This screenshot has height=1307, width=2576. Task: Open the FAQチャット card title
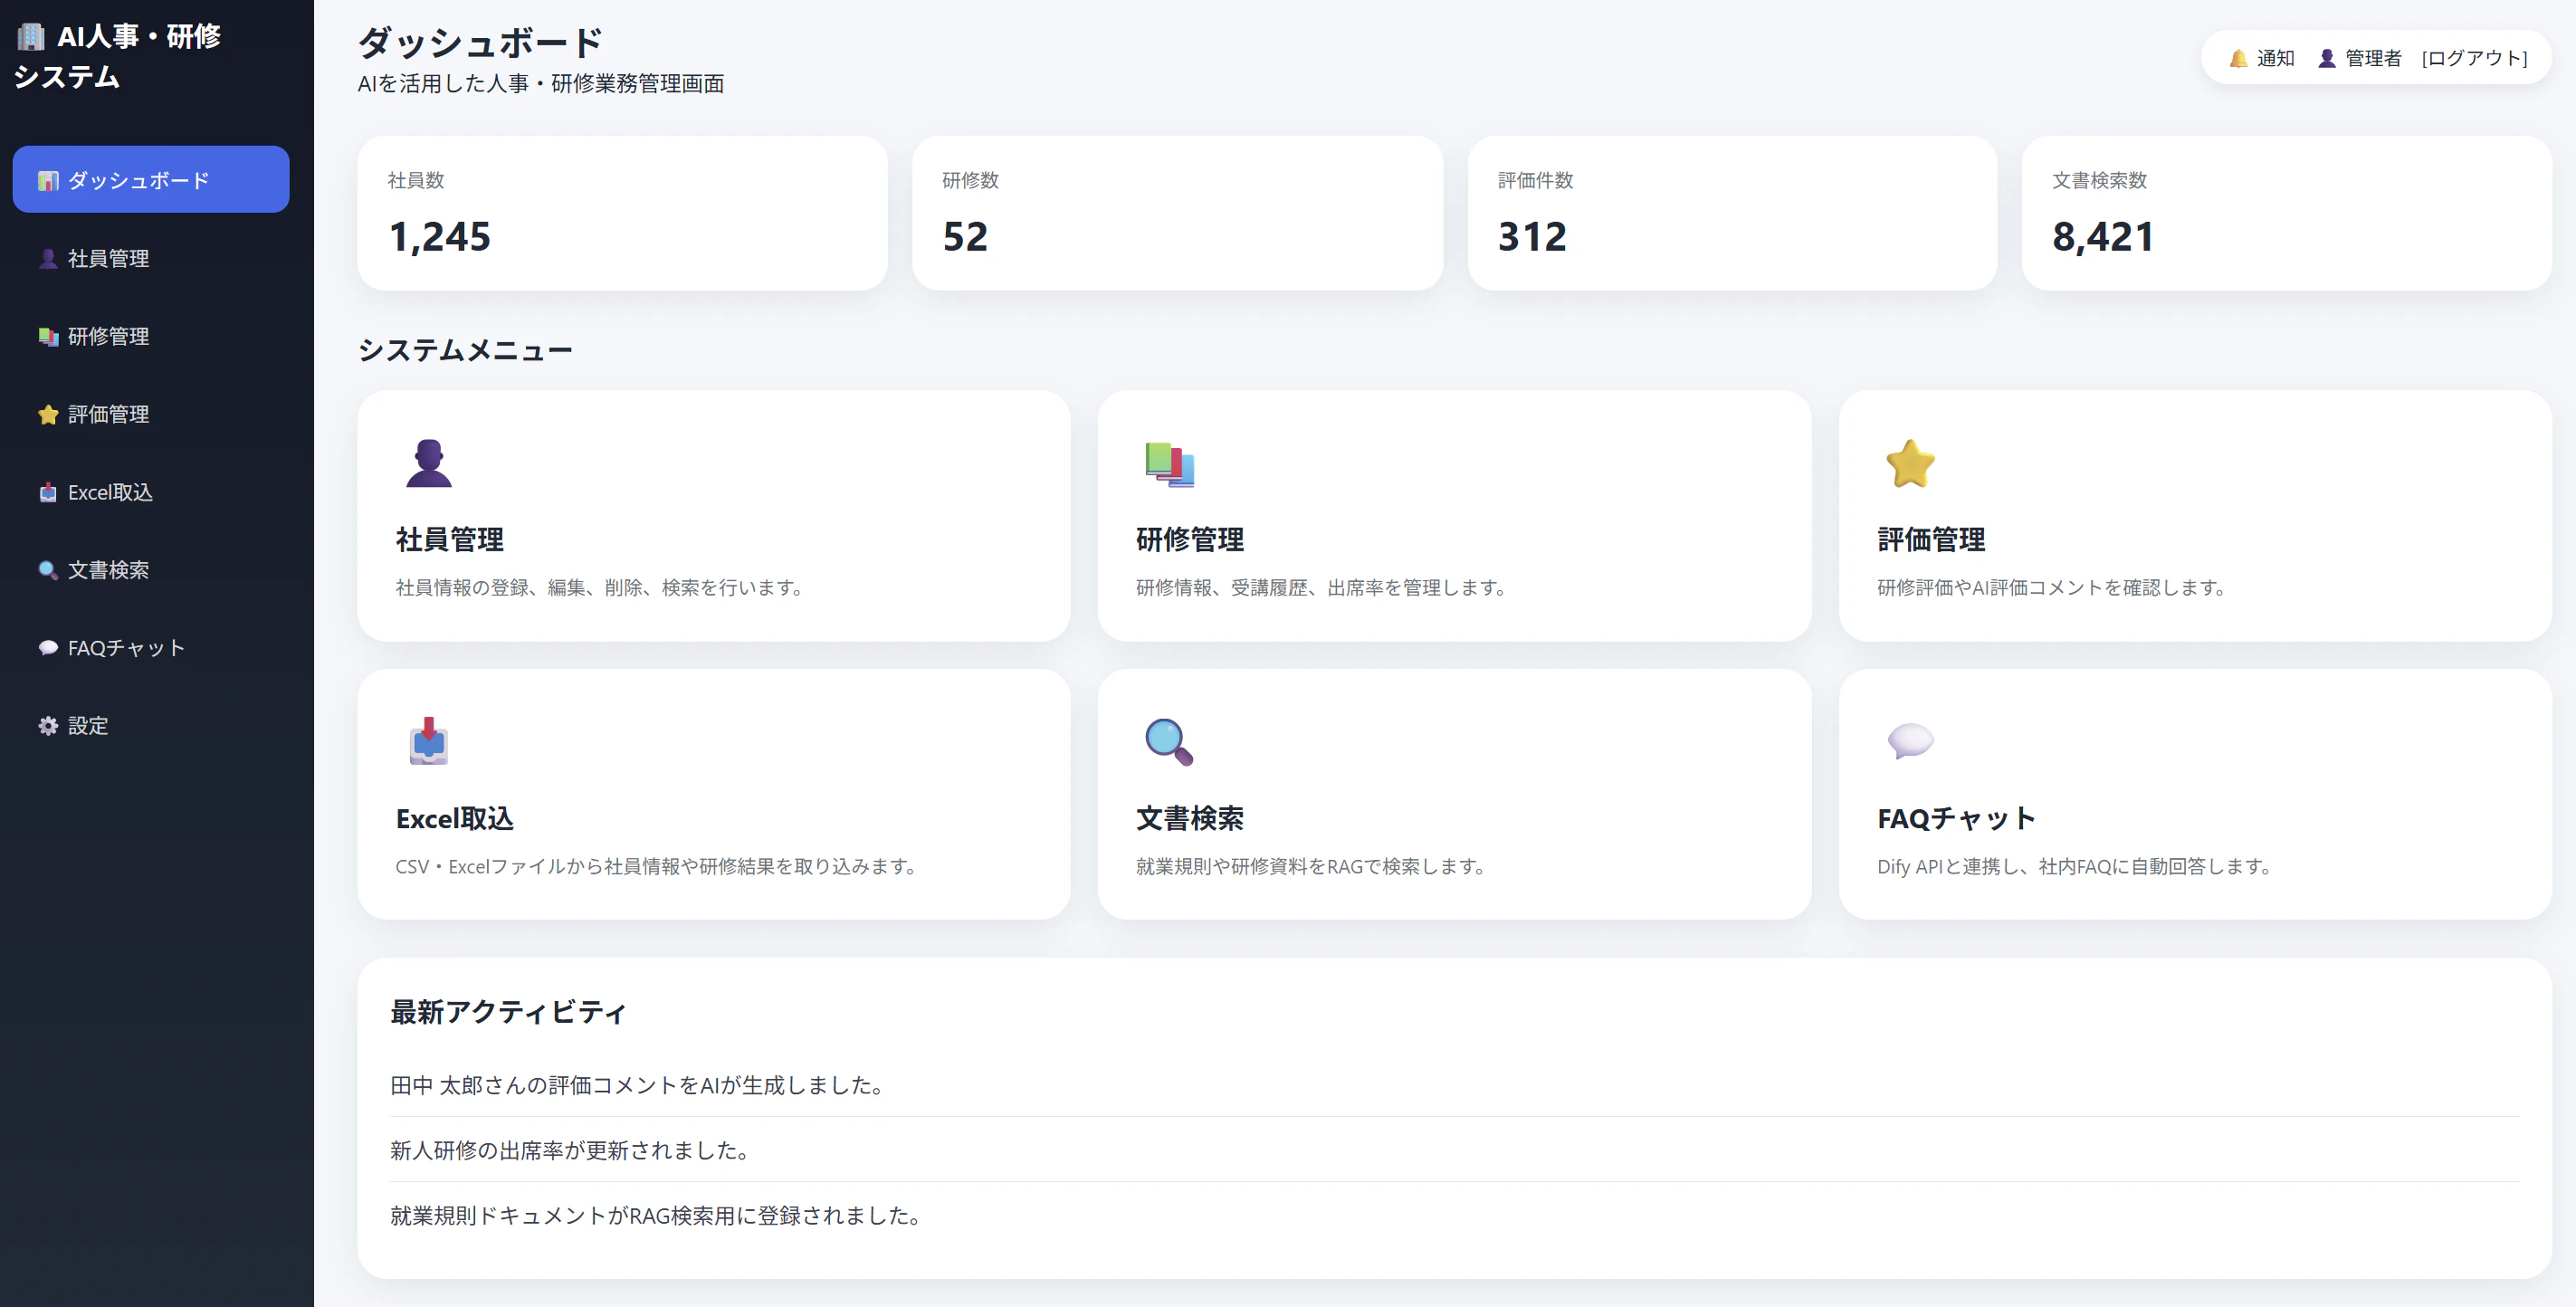click(x=1957, y=819)
